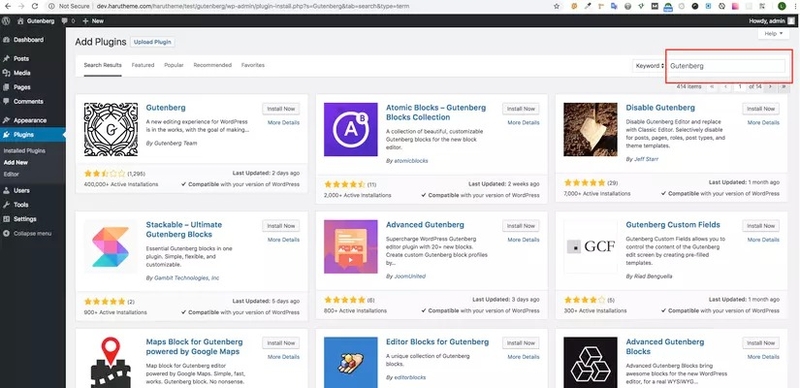Open More Details for Atomic Blocks
800x388 pixels.
coord(523,123)
